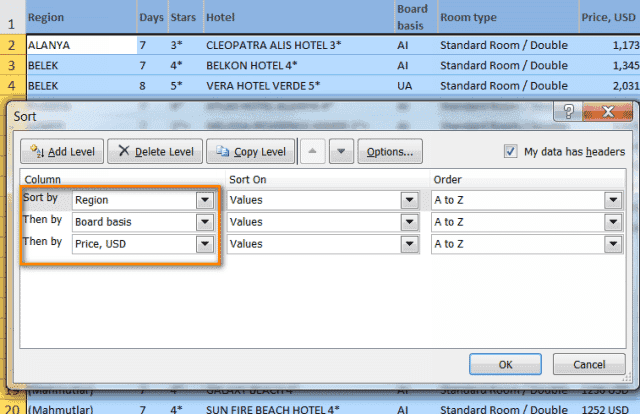This screenshot has width=640, height=414.
Task: Click Delete Level button
Action: [x=154, y=152]
